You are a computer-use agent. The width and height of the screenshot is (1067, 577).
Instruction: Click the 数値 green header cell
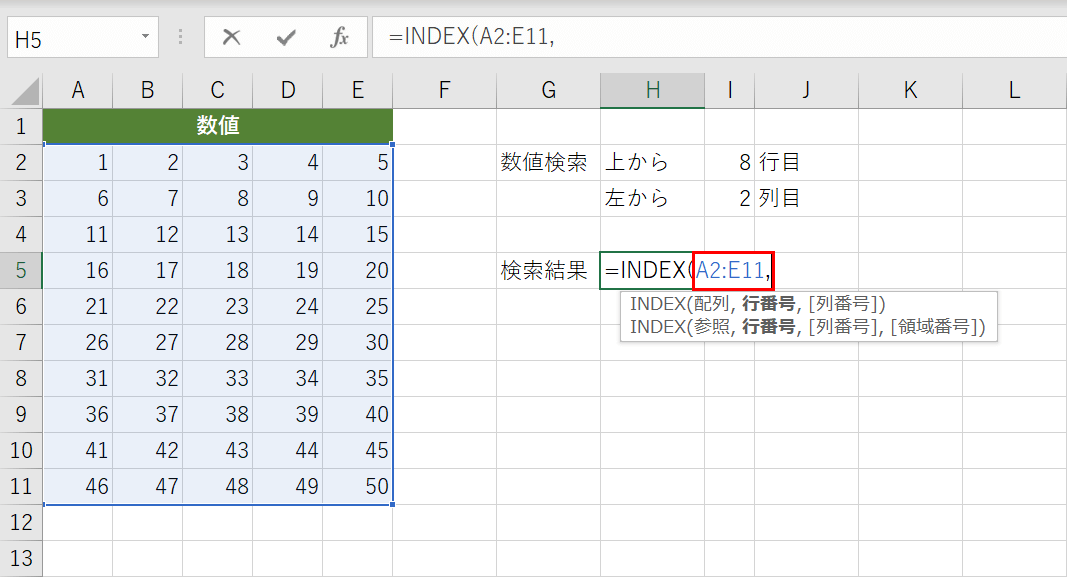217,125
